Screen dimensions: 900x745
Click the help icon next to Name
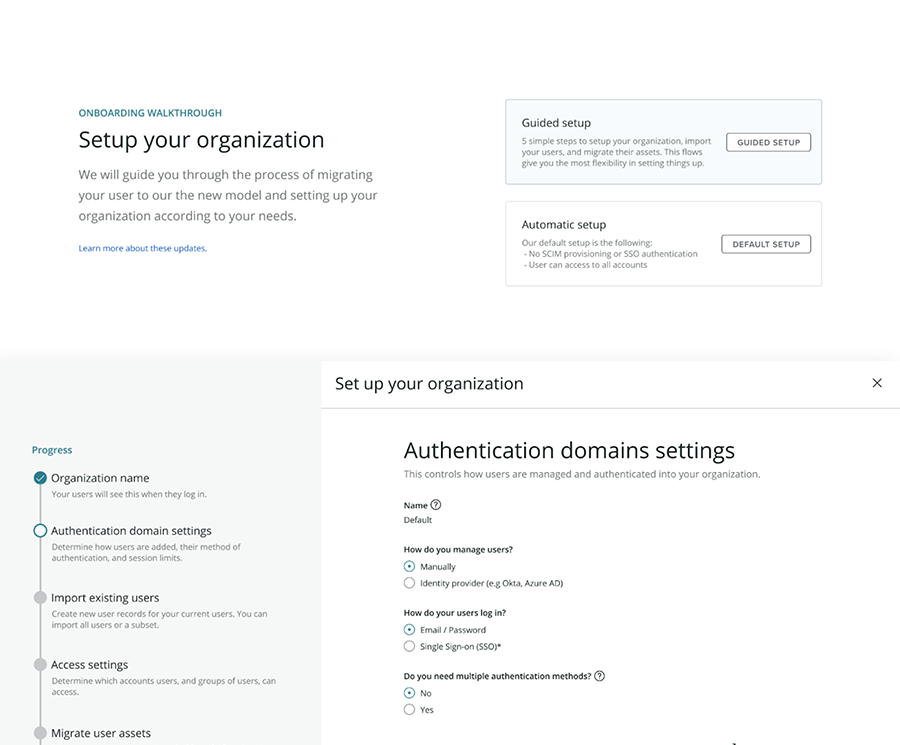point(436,505)
